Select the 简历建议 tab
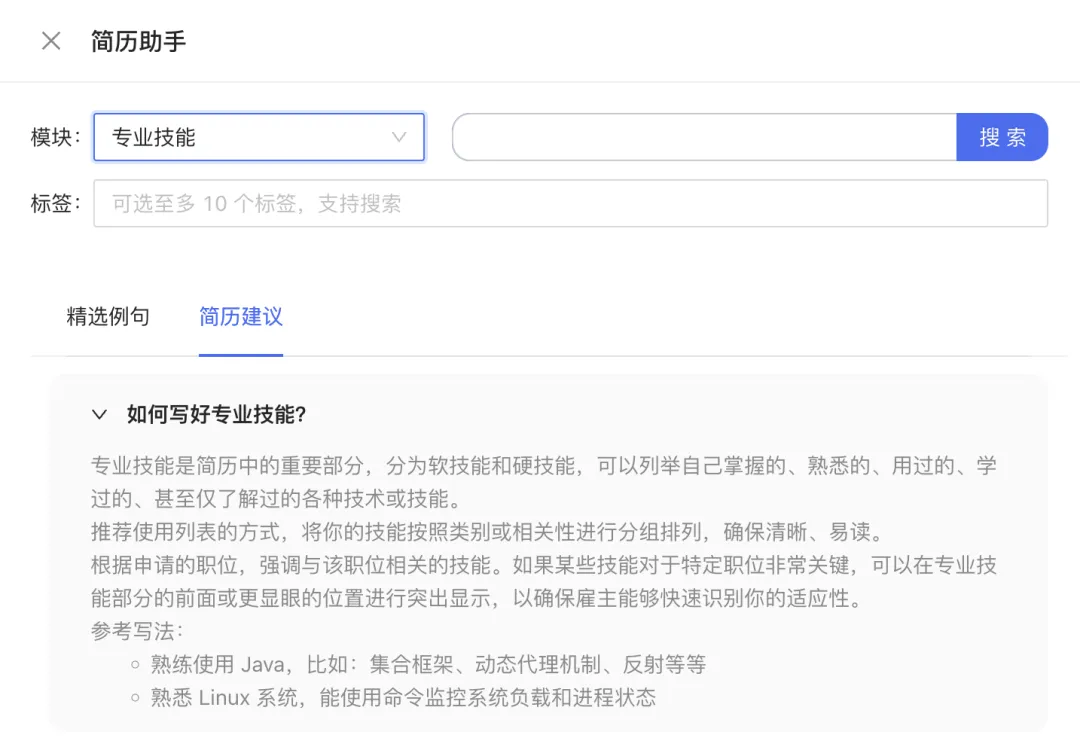The height and width of the screenshot is (747, 1080). click(x=240, y=316)
